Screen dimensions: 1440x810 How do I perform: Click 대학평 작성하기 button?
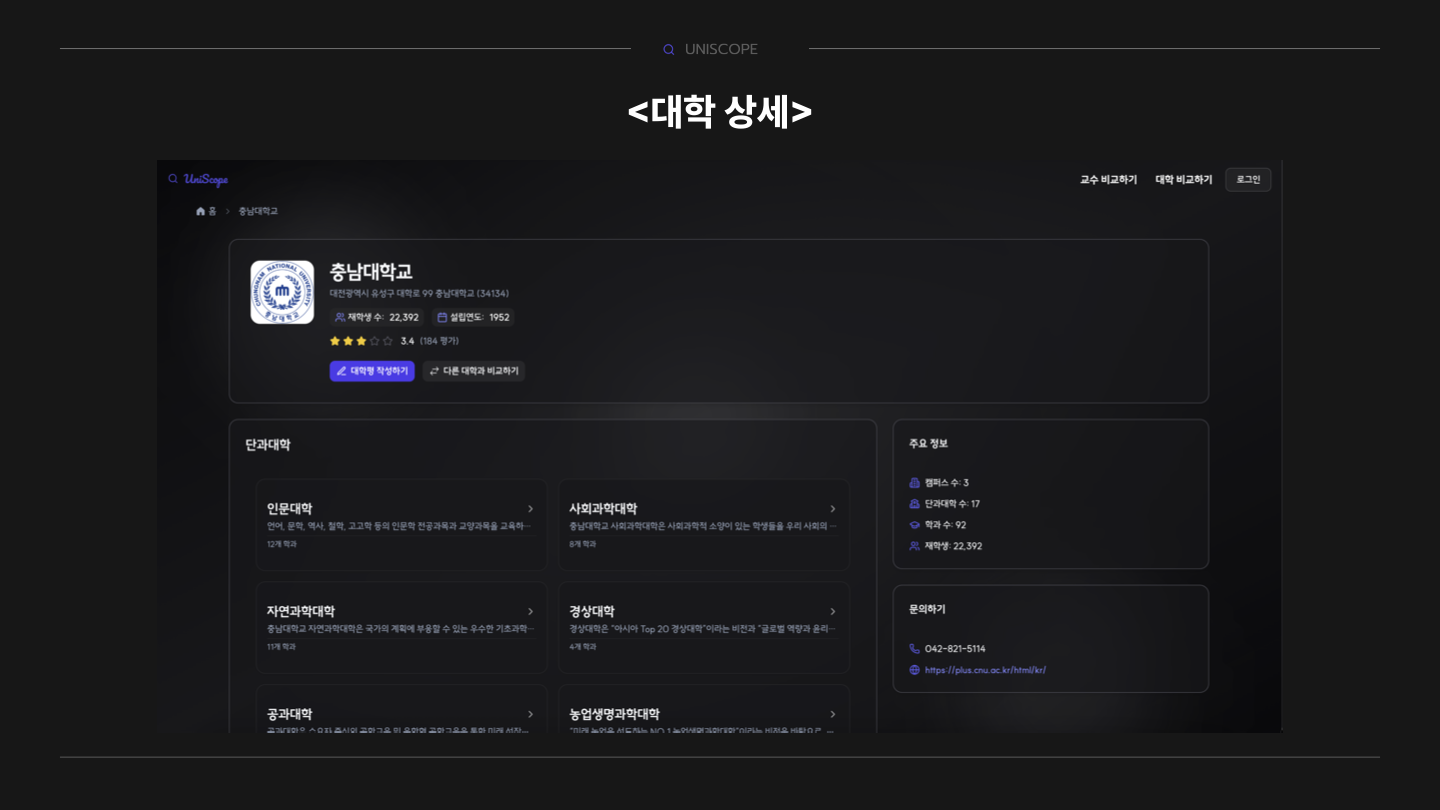372,371
